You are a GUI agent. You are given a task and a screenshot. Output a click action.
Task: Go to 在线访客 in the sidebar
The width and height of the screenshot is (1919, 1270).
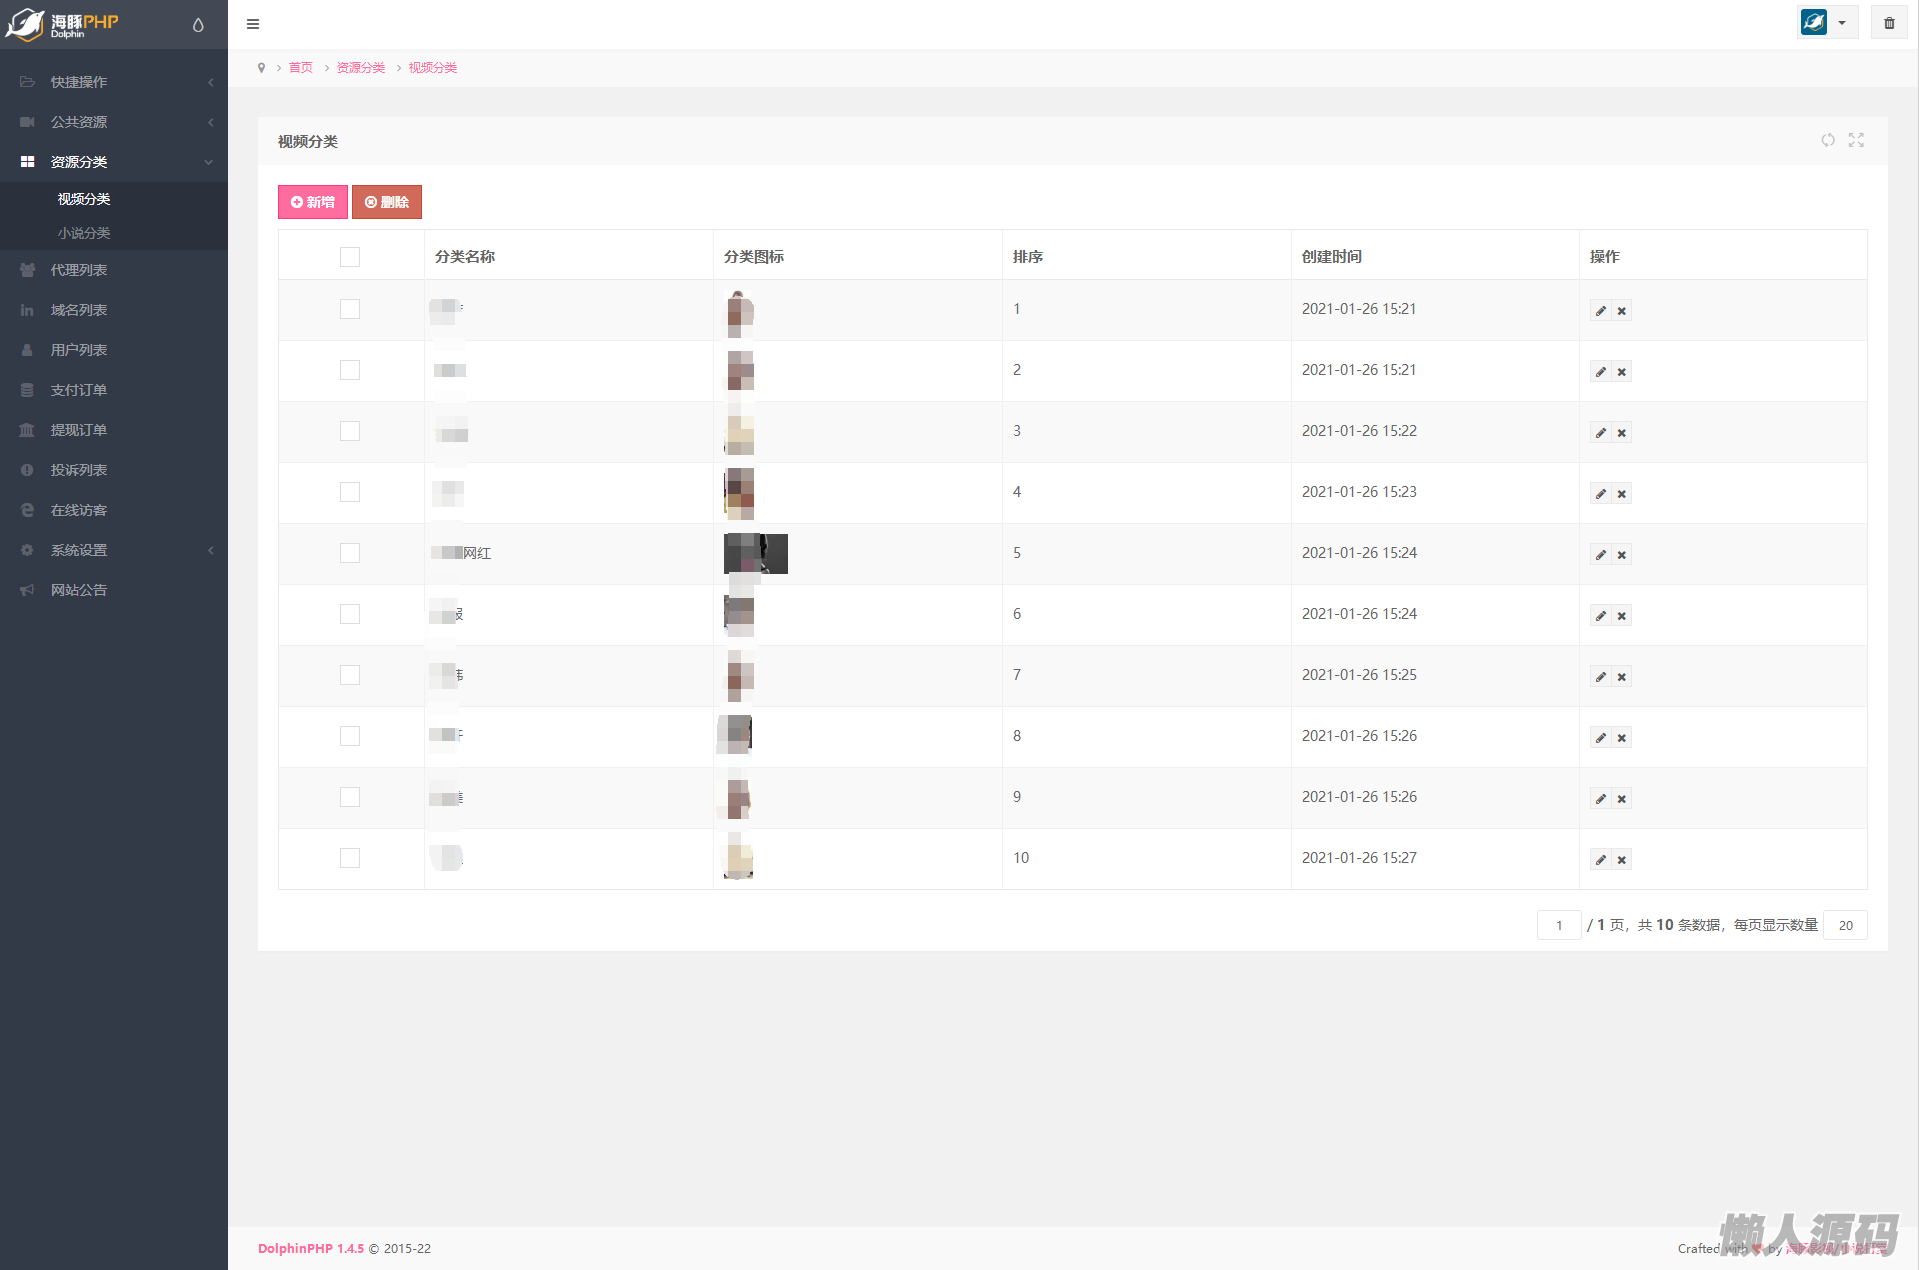pyautogui.click(x=114, y=510)
